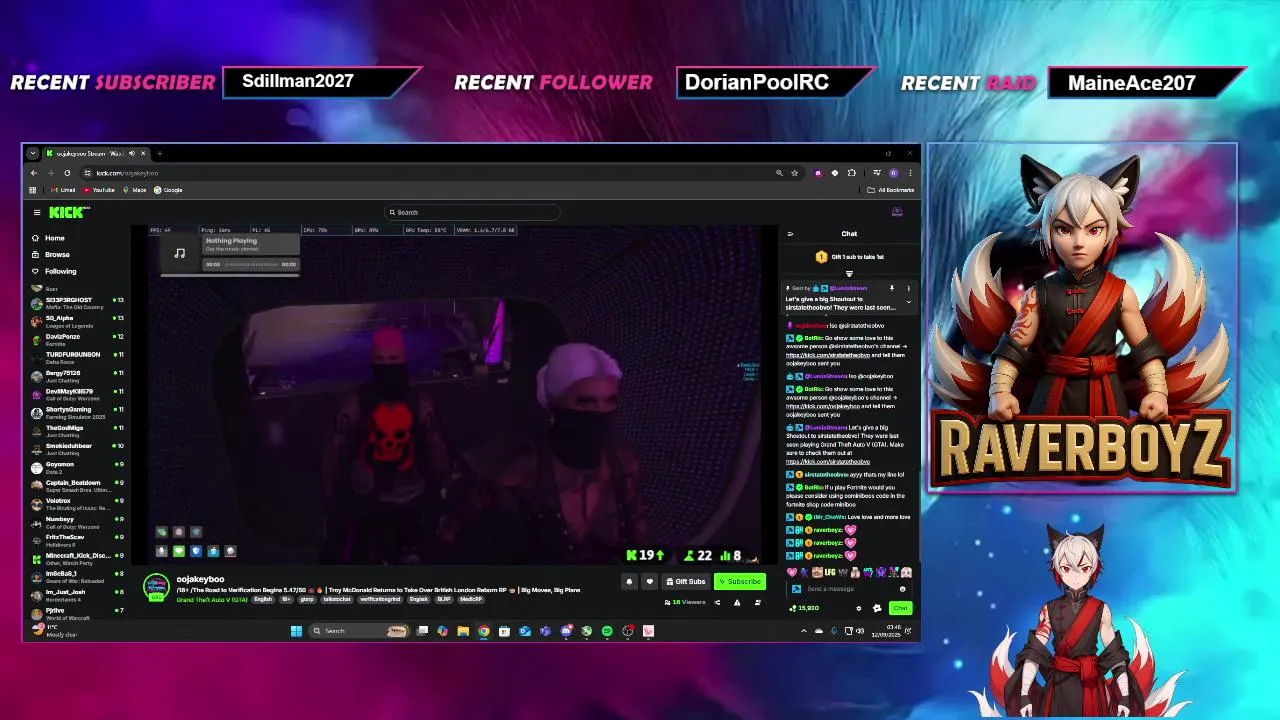Click the oojakeyboo streamer avatar
Viewport: 1280px width, 720px height.
pos(156,588)
